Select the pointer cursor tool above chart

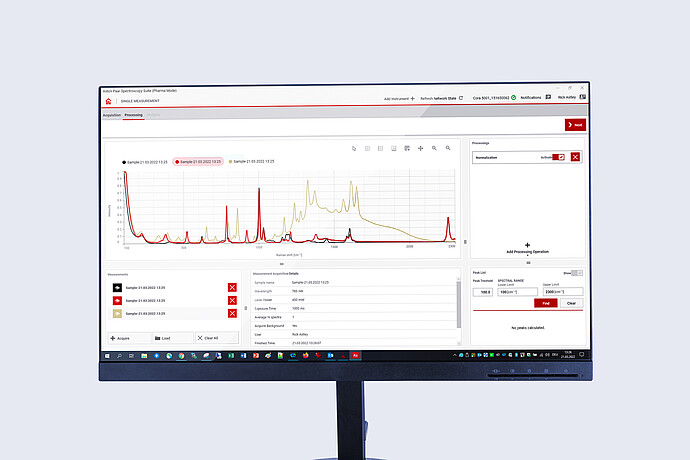point(354,148)
